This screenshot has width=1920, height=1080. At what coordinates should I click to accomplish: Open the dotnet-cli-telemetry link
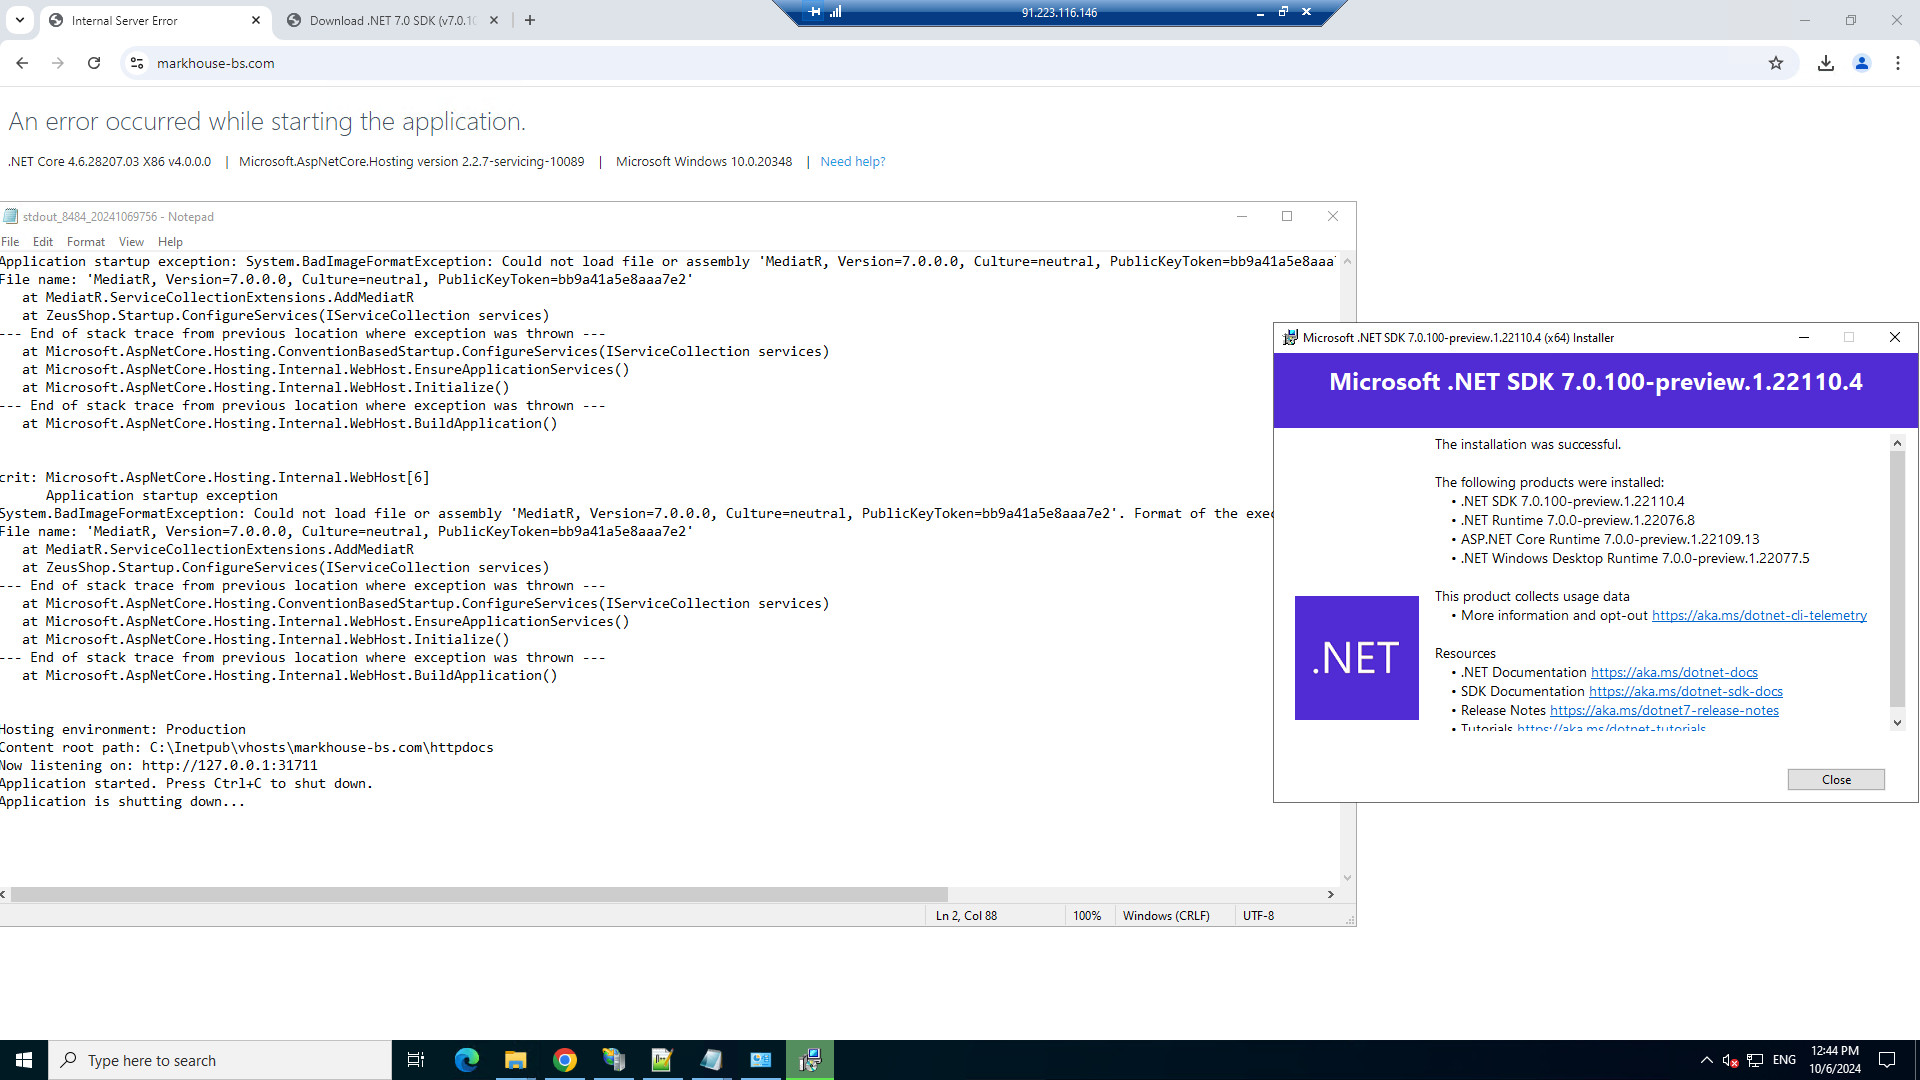1759,616
